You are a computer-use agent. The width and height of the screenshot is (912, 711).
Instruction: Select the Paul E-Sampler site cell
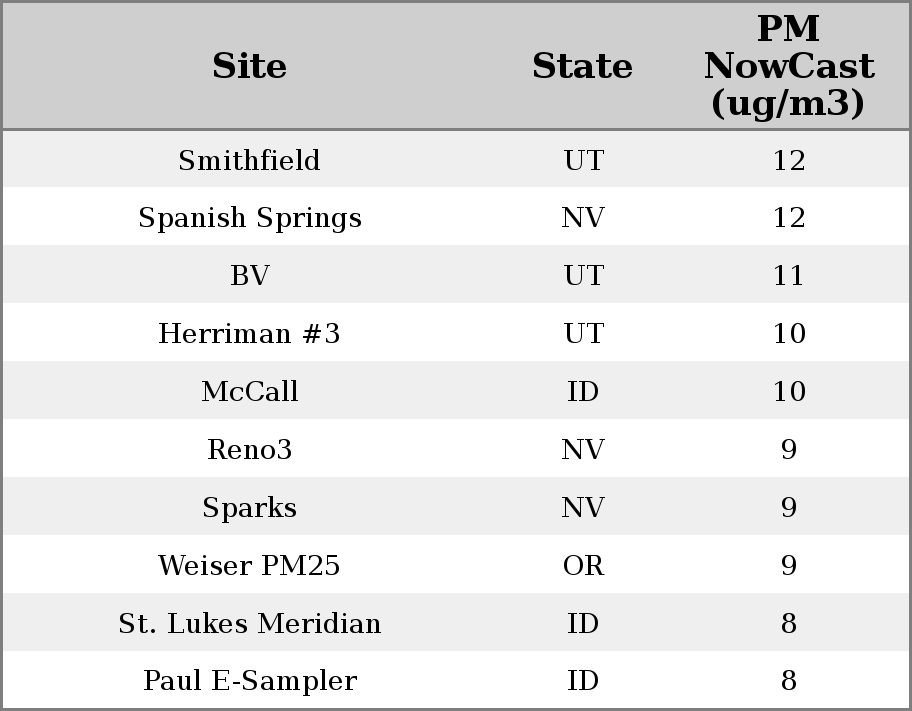pos(249,681)
